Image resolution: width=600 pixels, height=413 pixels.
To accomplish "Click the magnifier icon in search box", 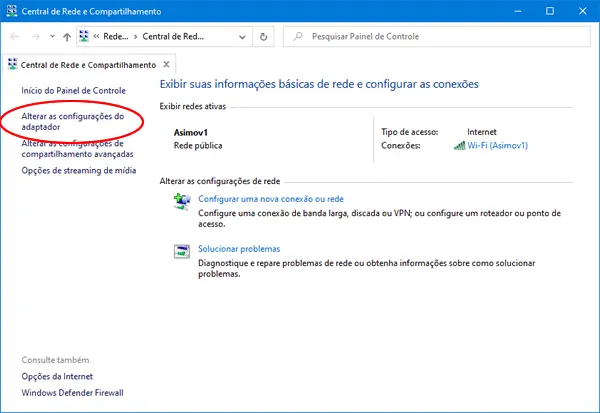I will click(297, 37).
